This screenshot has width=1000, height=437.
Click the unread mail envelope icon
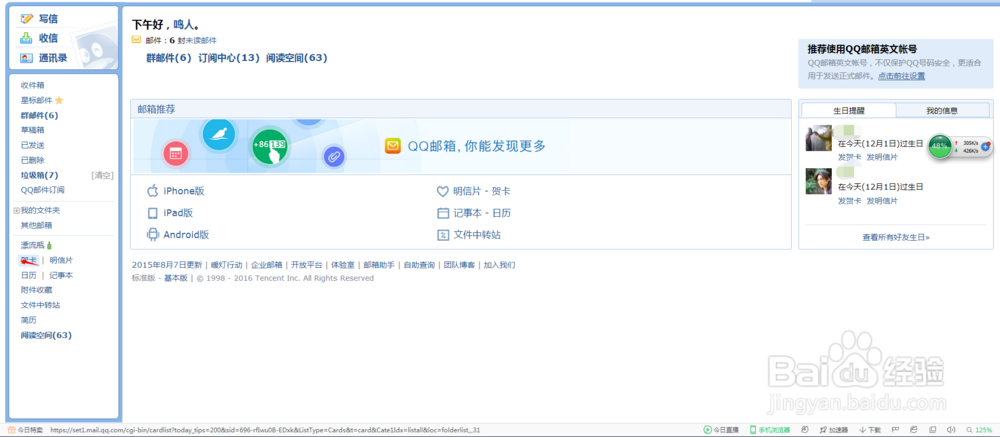pyautogui.click(x=136, y=40)
